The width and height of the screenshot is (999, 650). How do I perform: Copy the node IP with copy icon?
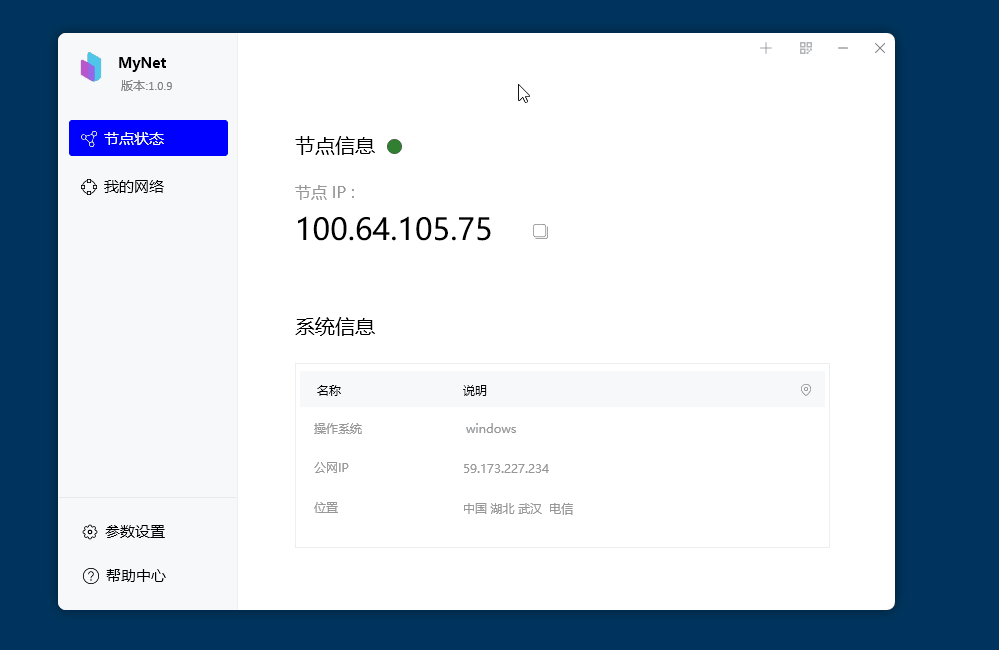click(x=540, y=231)
